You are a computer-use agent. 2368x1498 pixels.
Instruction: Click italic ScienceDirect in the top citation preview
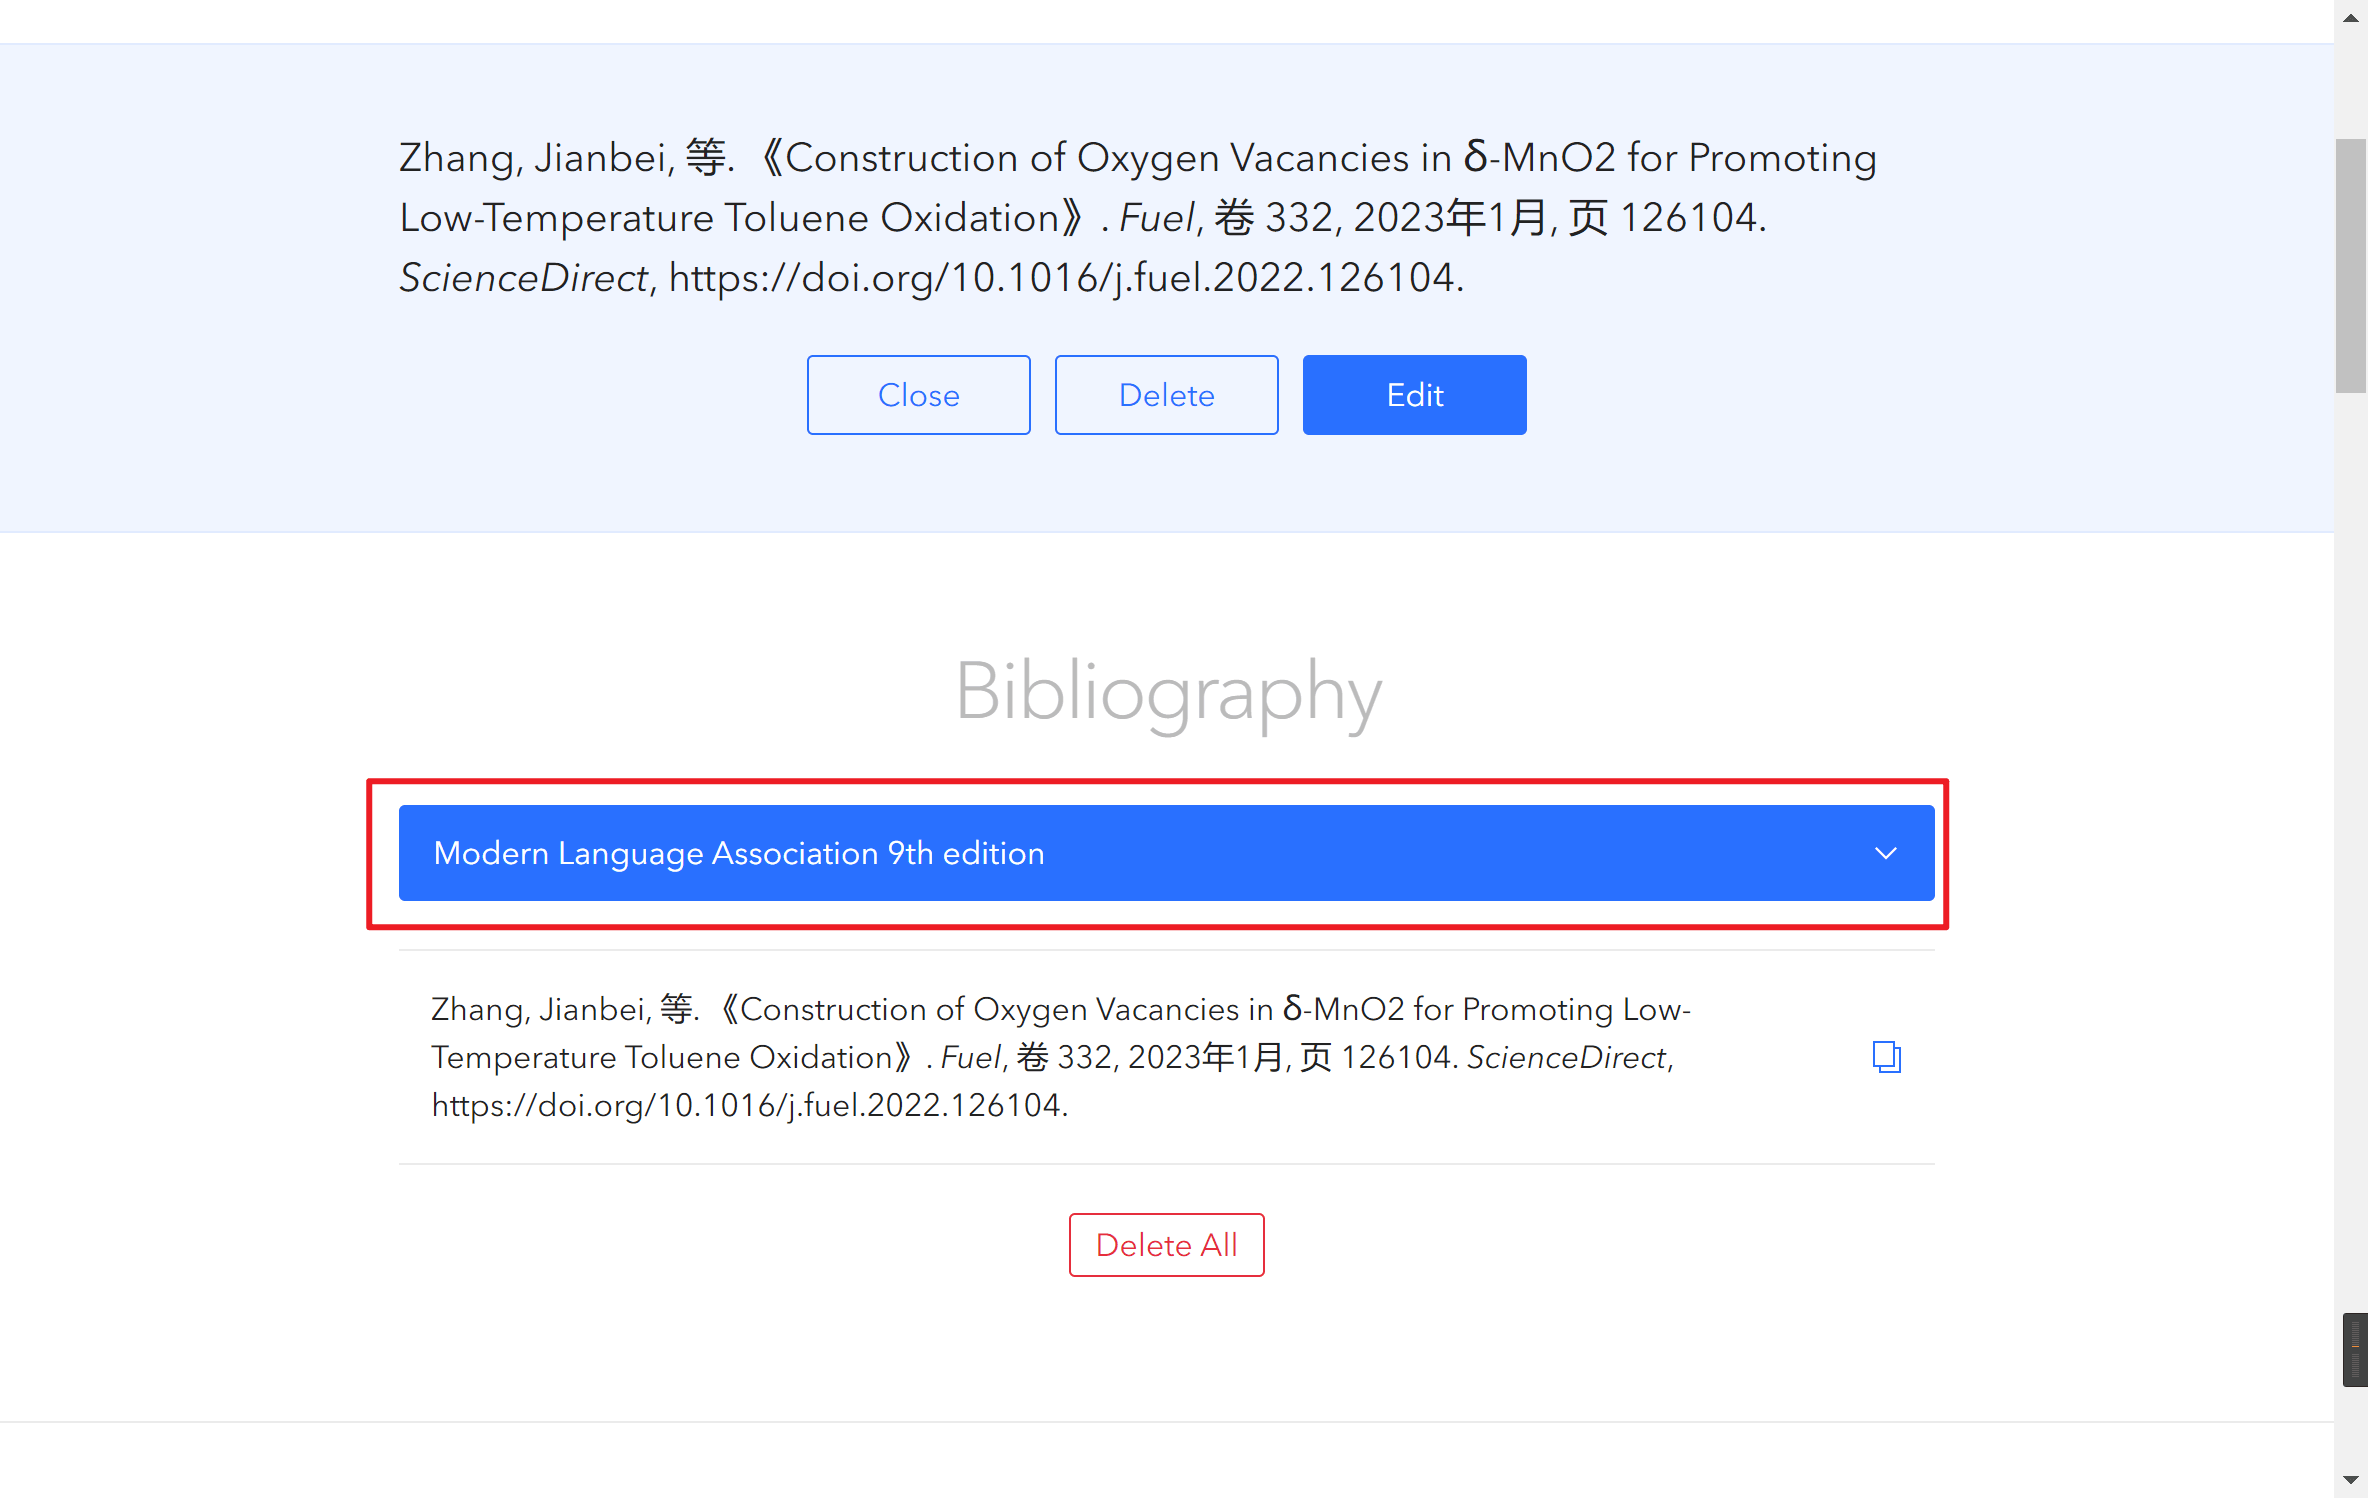[524, 278]
